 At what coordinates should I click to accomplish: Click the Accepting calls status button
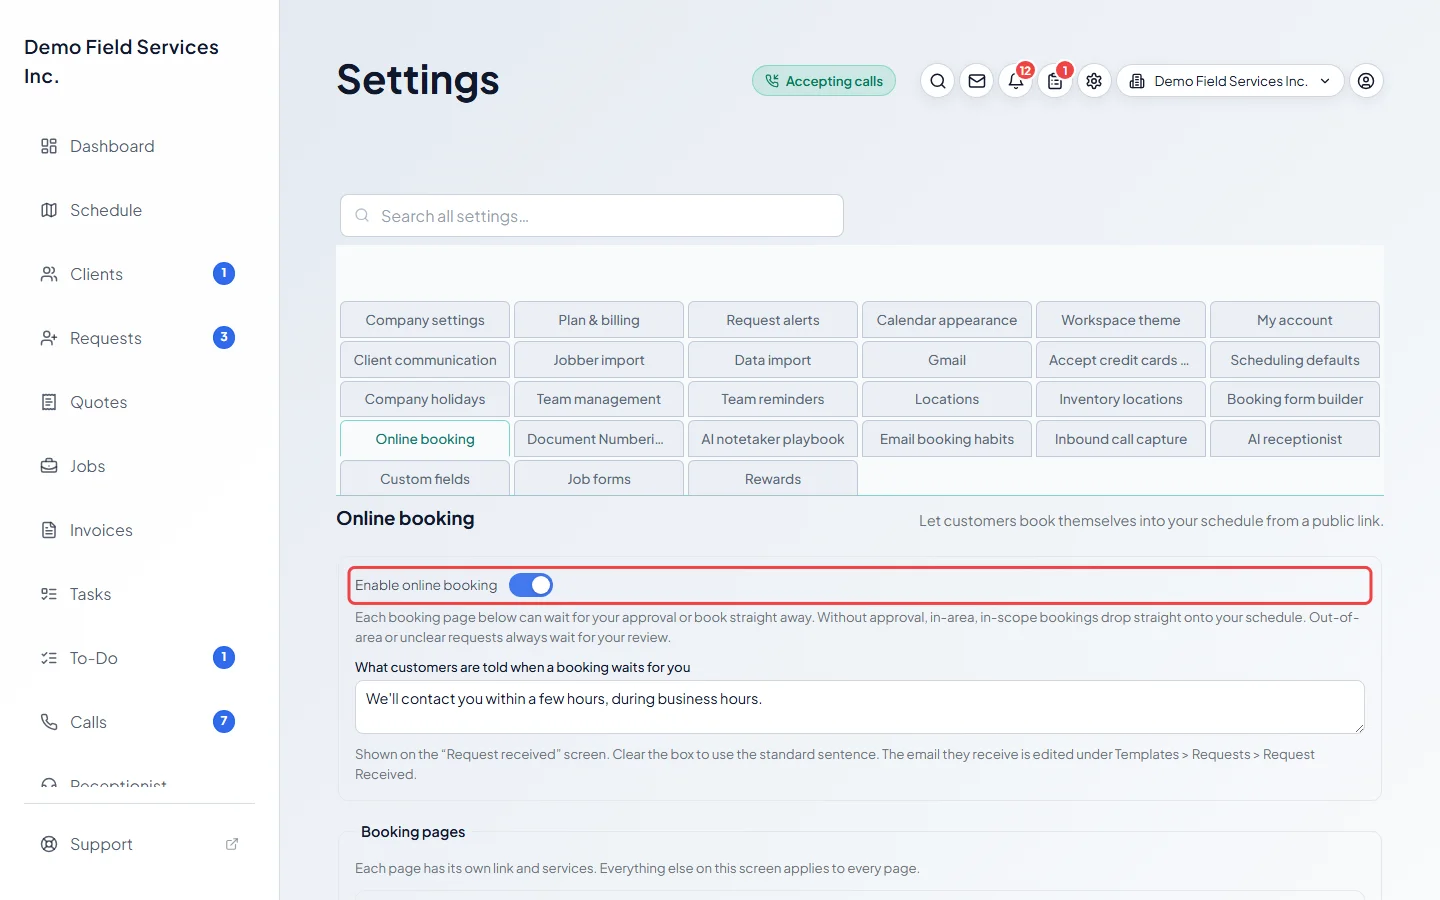click(824, 81)
